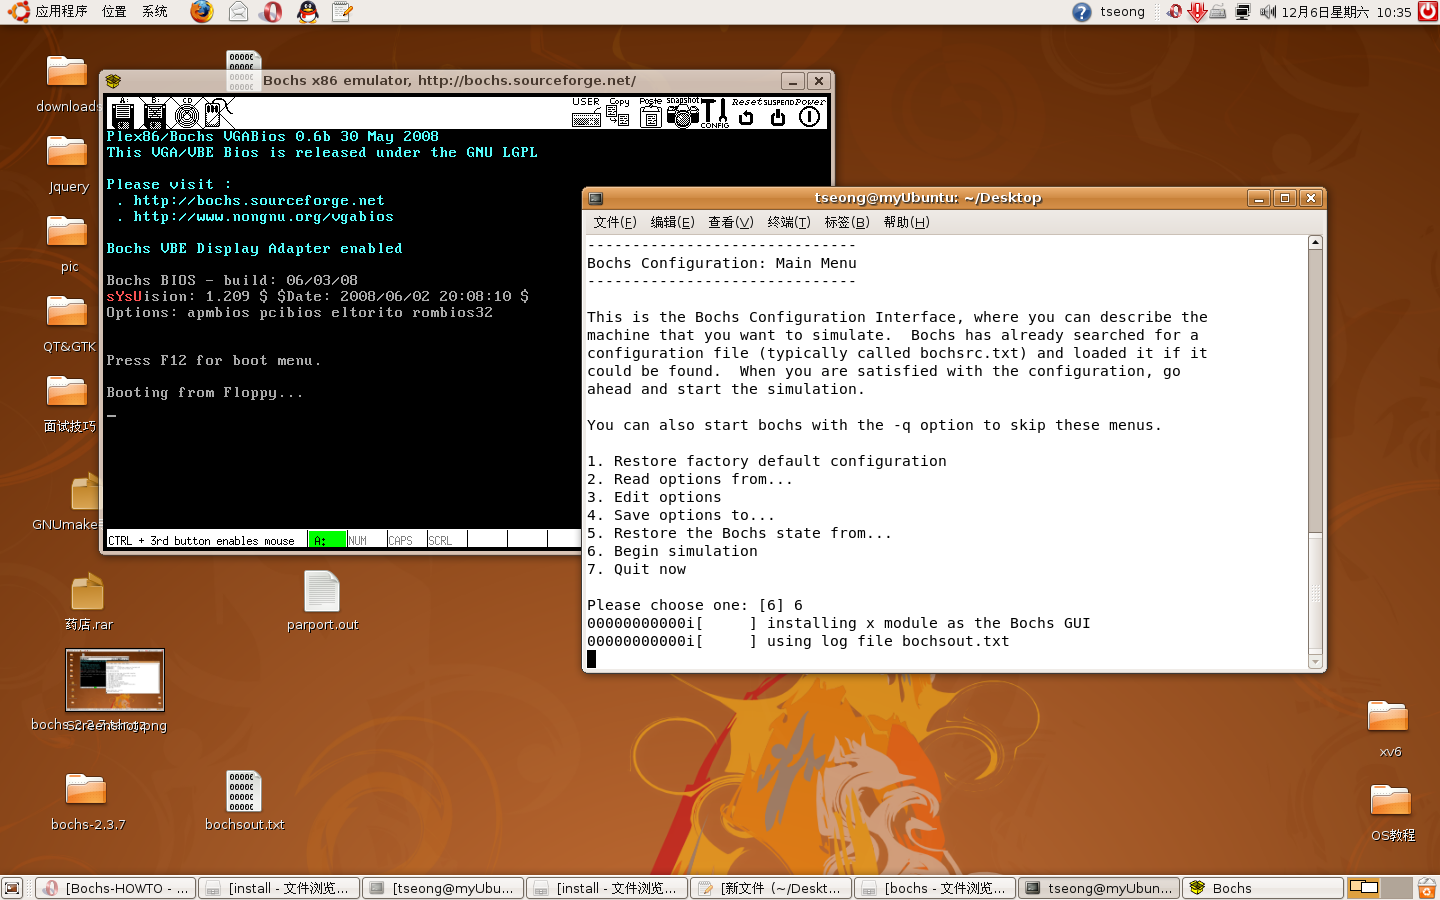The image size is (1440, 900).
Task: Open the terminal window menu icon
Action: pos(596,198)
